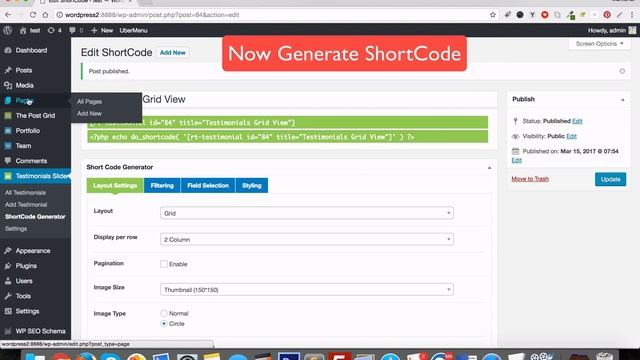Open ShortCode Generator submenu item

click(35, 217)
